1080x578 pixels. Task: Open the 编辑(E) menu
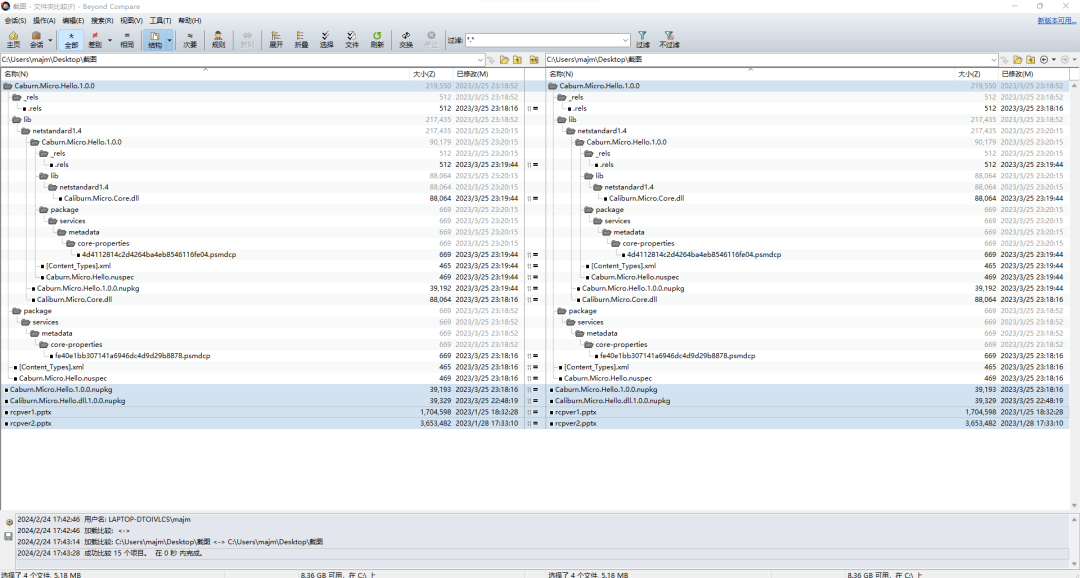(x=73, y=21)
